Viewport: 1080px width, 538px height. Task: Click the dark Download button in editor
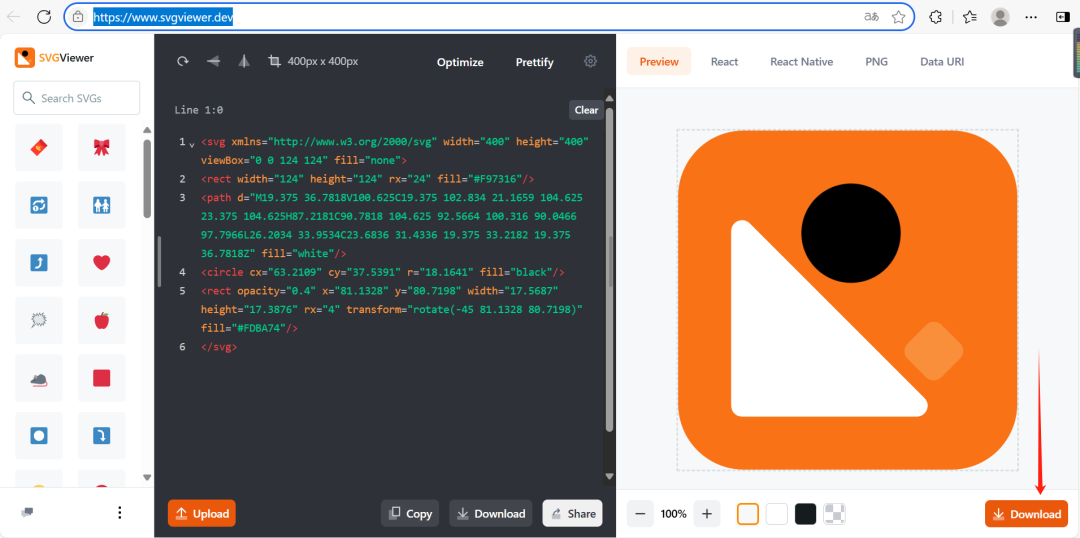click(491, 513)
